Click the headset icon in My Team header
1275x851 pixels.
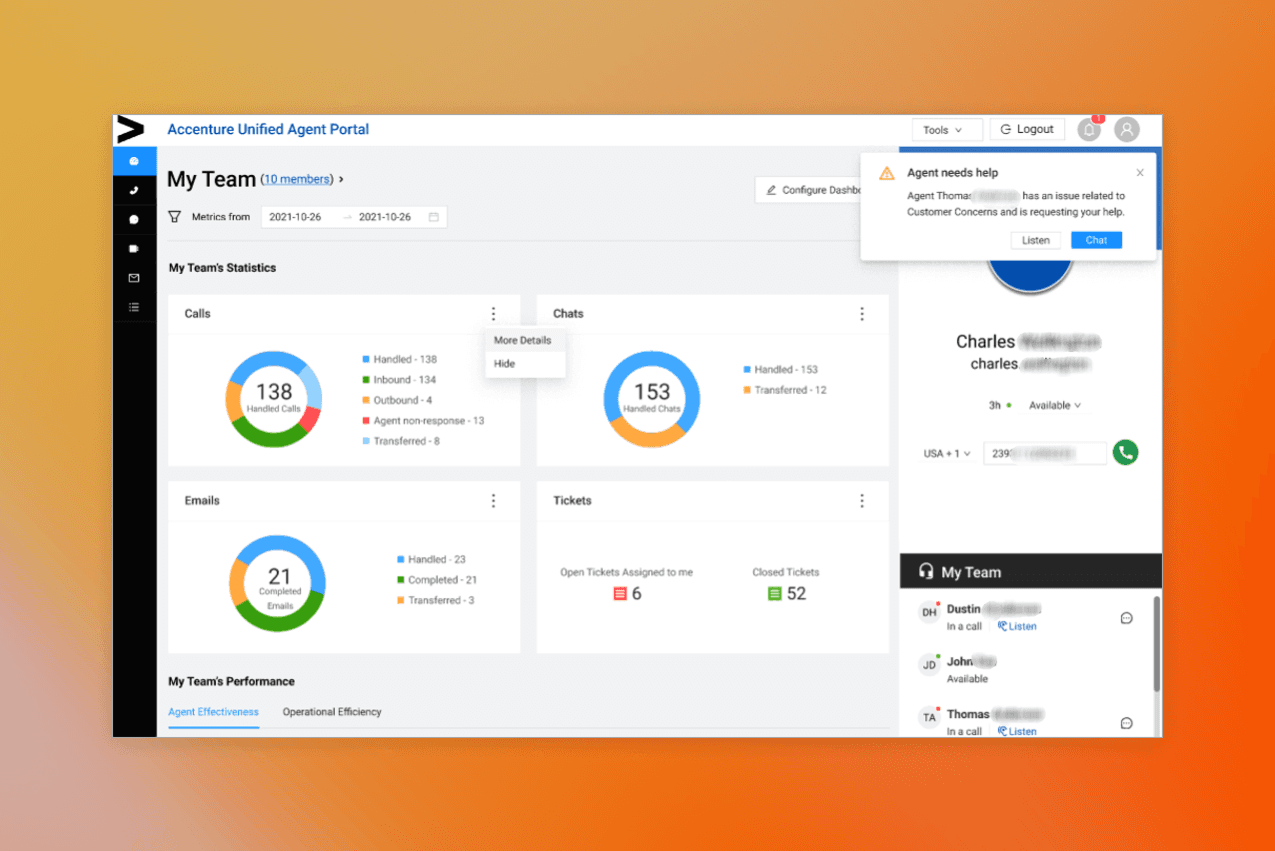click(926, 572)
